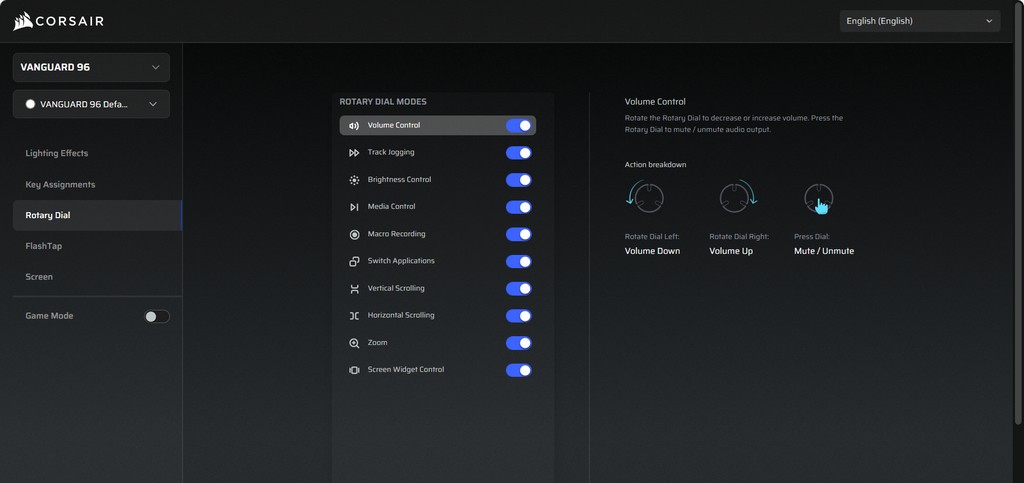
Task: Click the Volume Control speaker icon
Action: (x=354, y=126)
